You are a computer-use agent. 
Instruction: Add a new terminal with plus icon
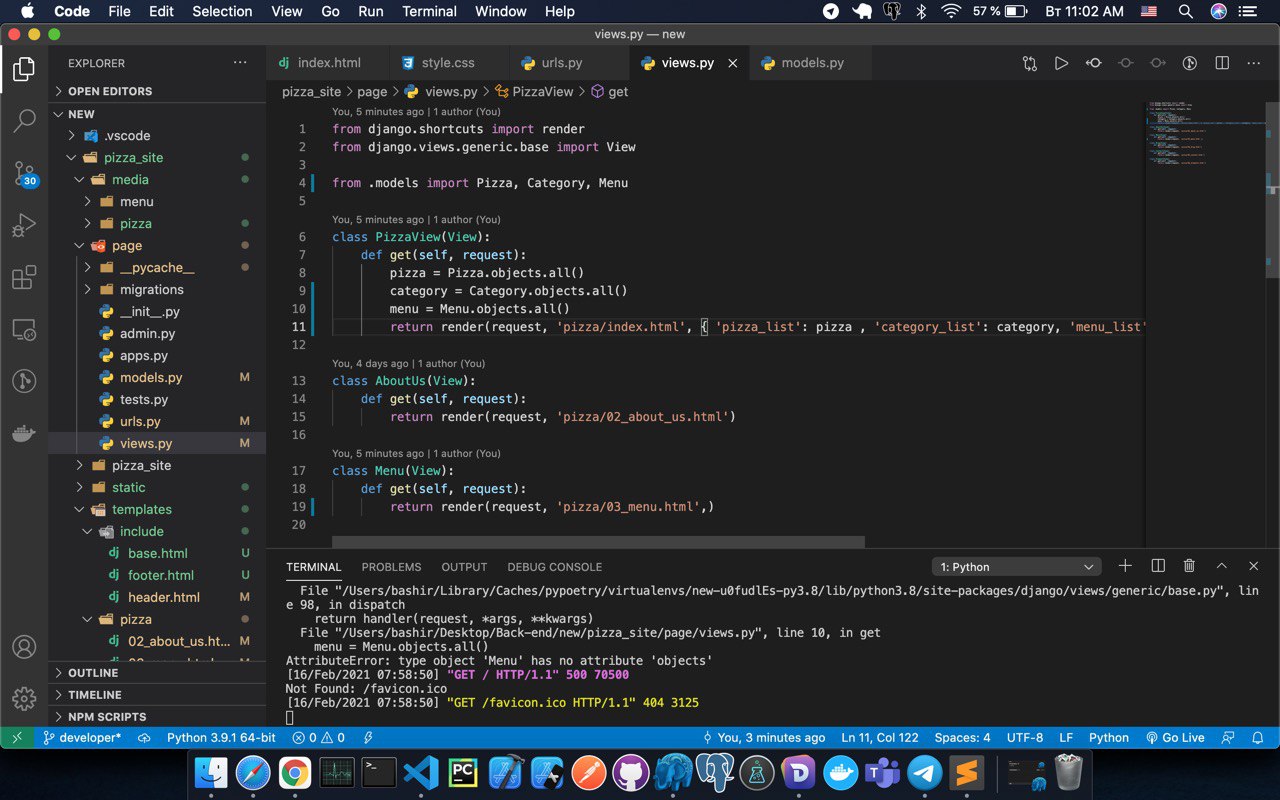coord(1125,566)
